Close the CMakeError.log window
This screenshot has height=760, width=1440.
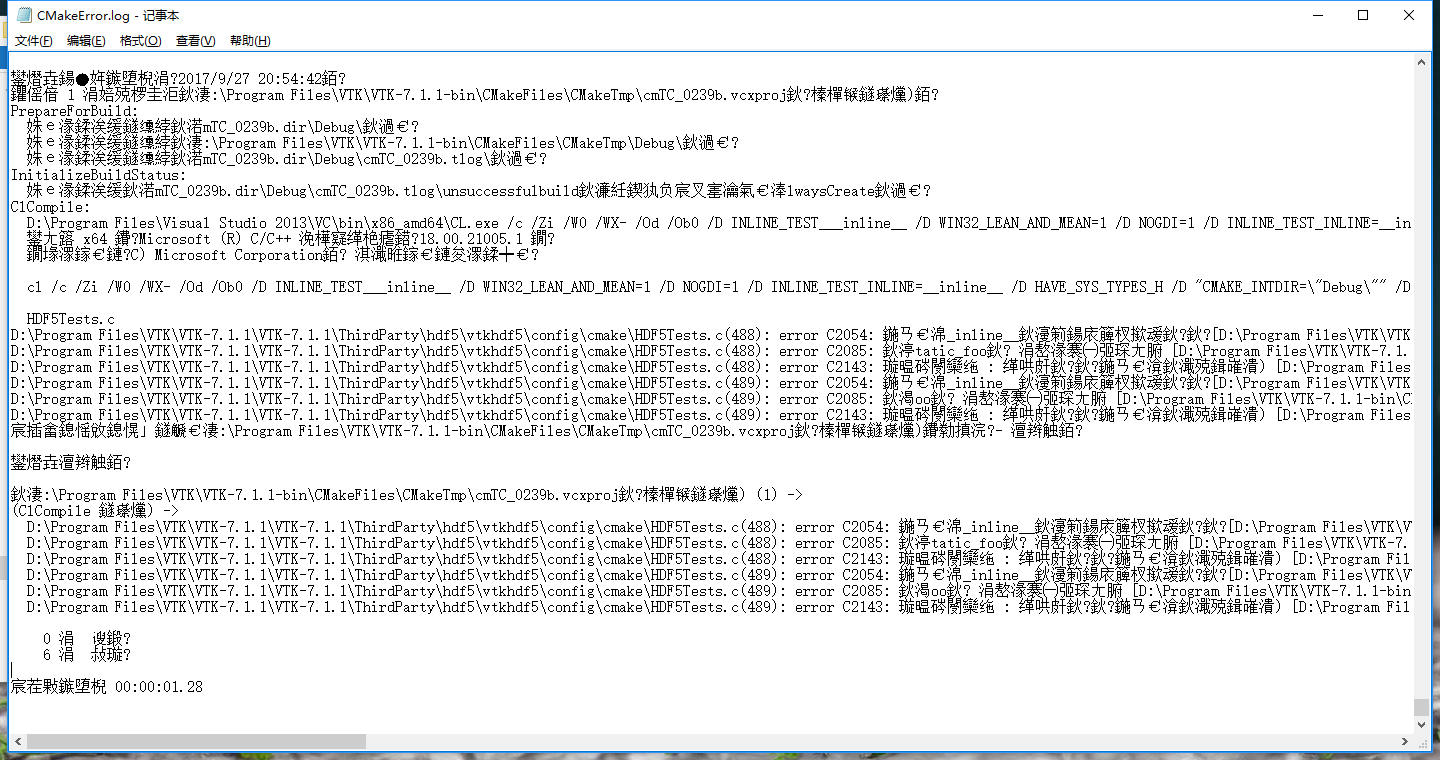point(1409,15)
